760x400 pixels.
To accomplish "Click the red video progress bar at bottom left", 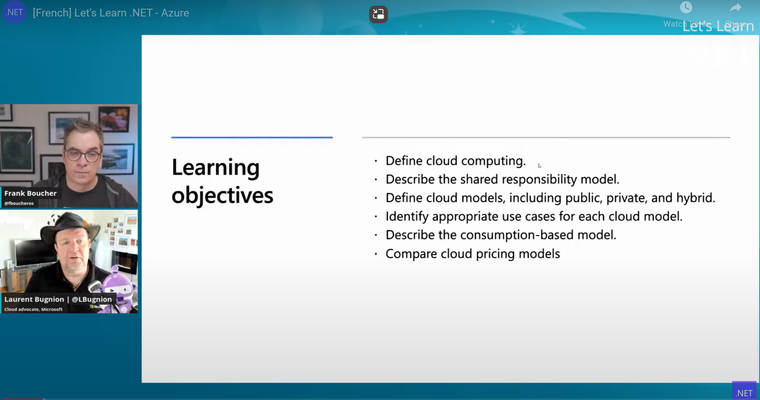I will click(x=21, y=399).
